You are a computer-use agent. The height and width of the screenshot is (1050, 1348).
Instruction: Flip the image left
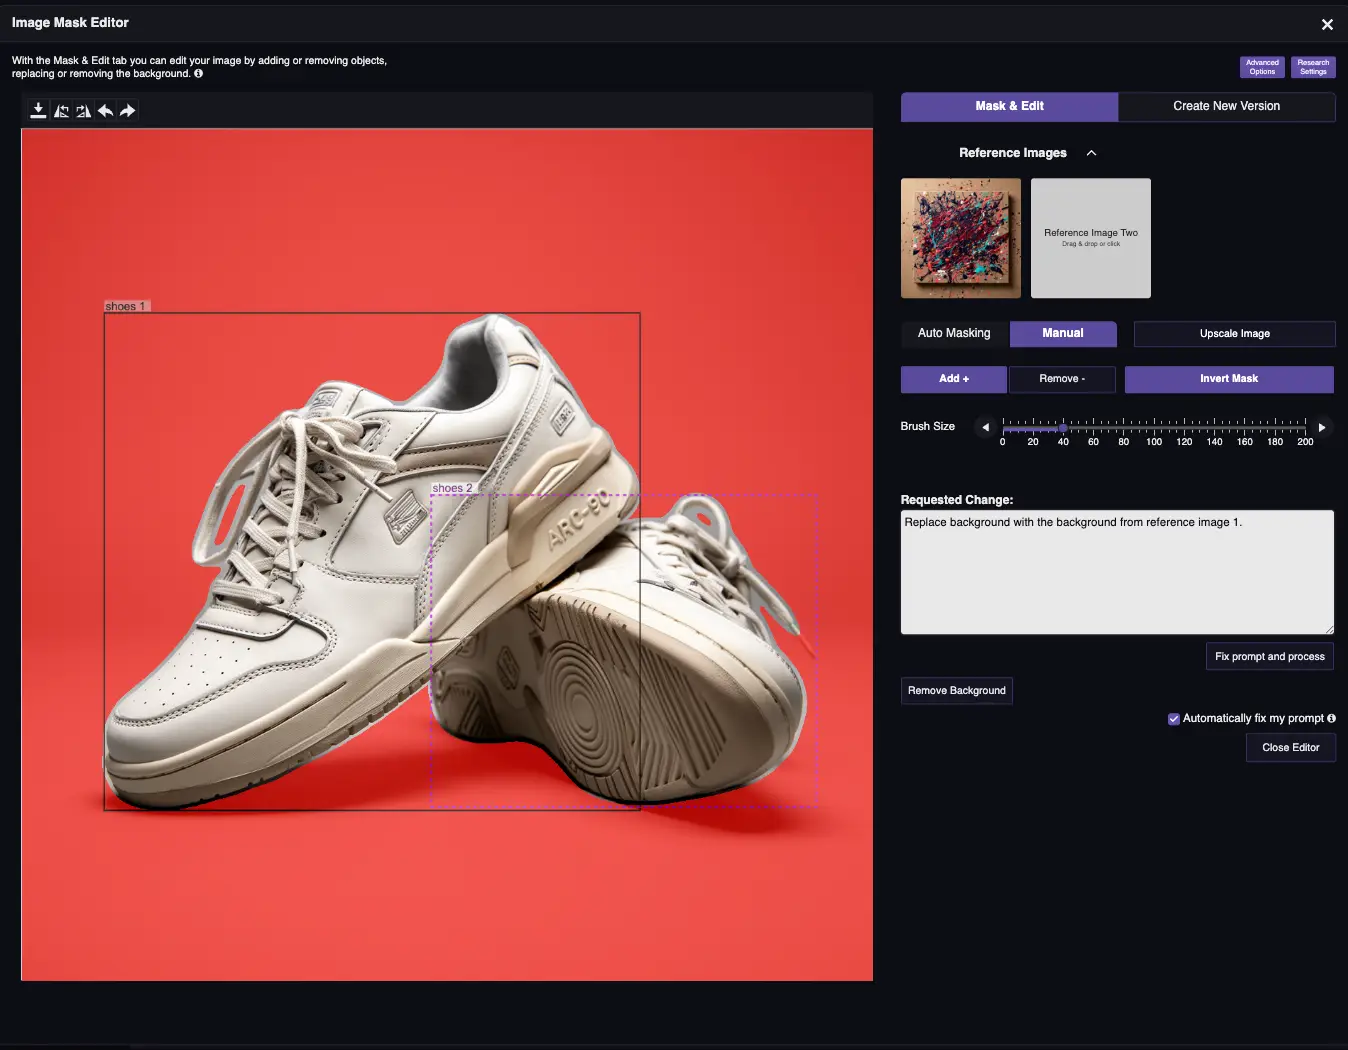point(61,111)
